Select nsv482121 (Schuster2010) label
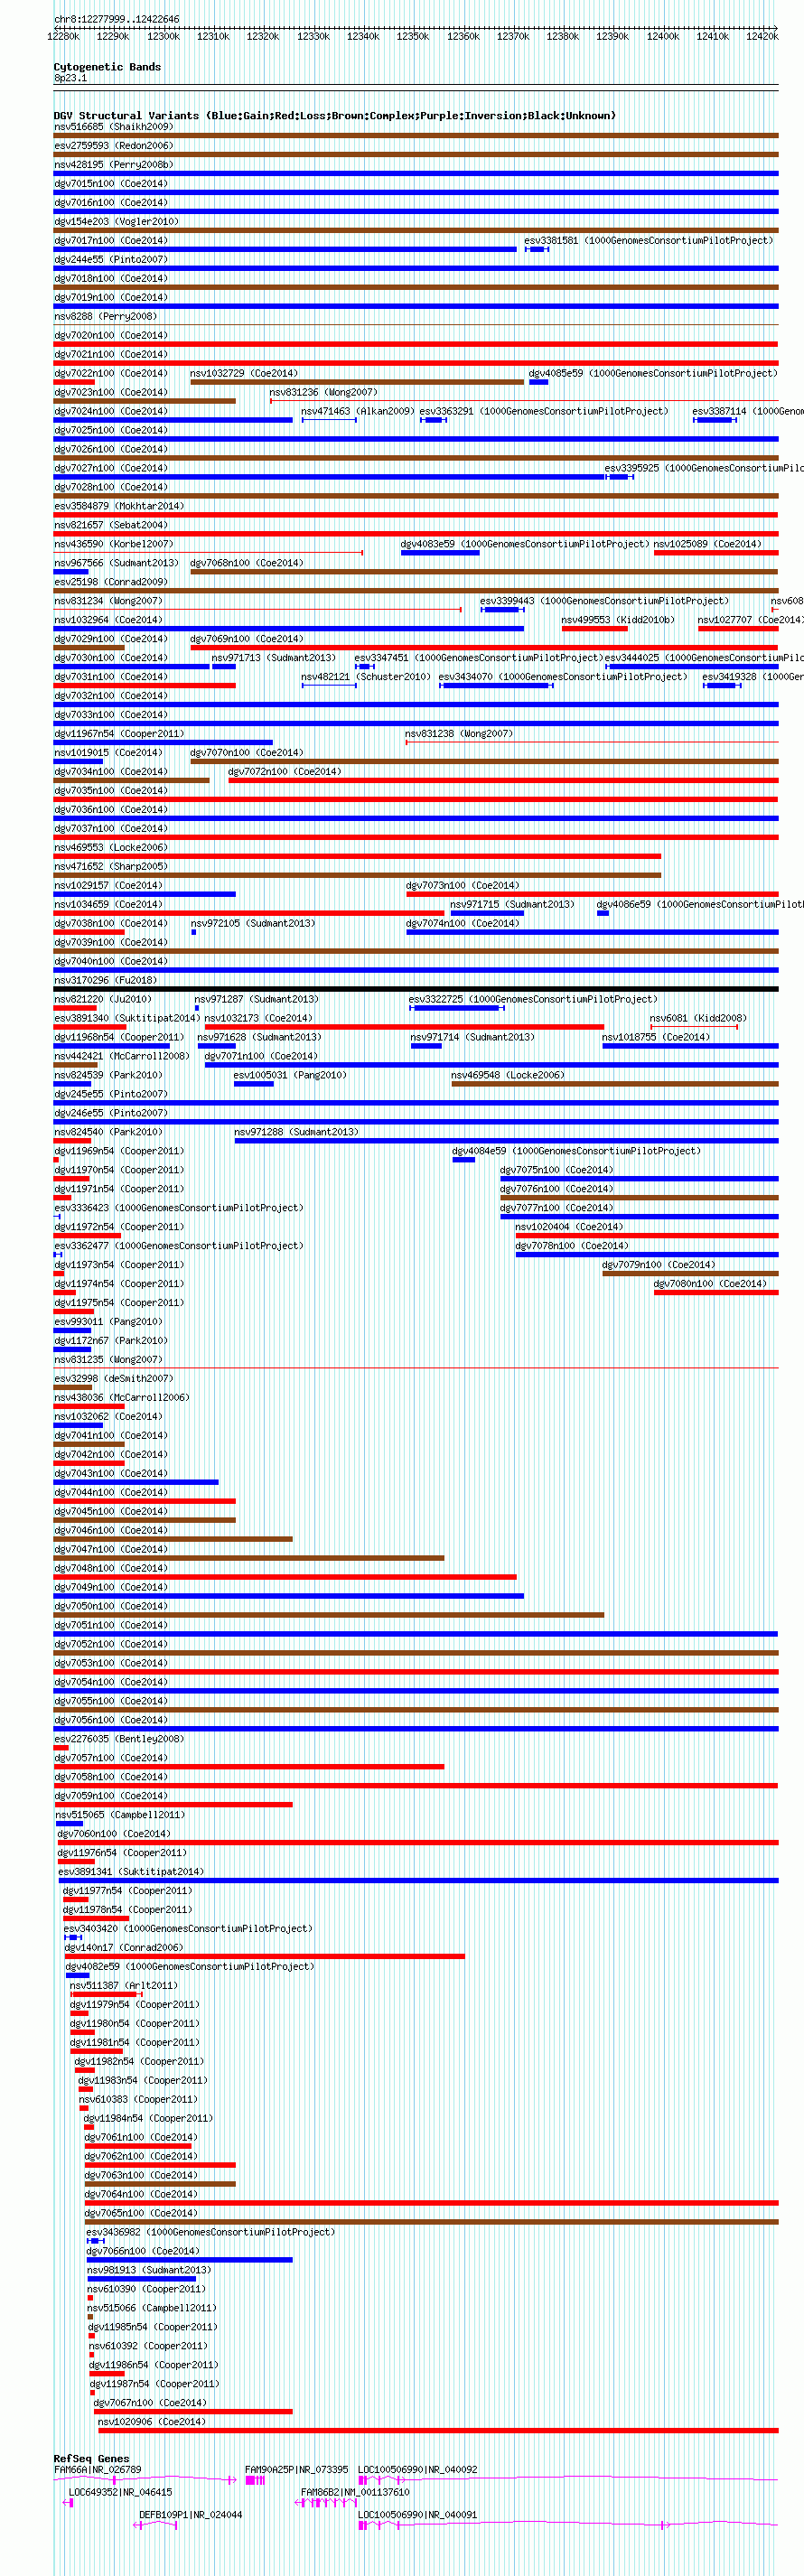 click(x=366, y=677)
